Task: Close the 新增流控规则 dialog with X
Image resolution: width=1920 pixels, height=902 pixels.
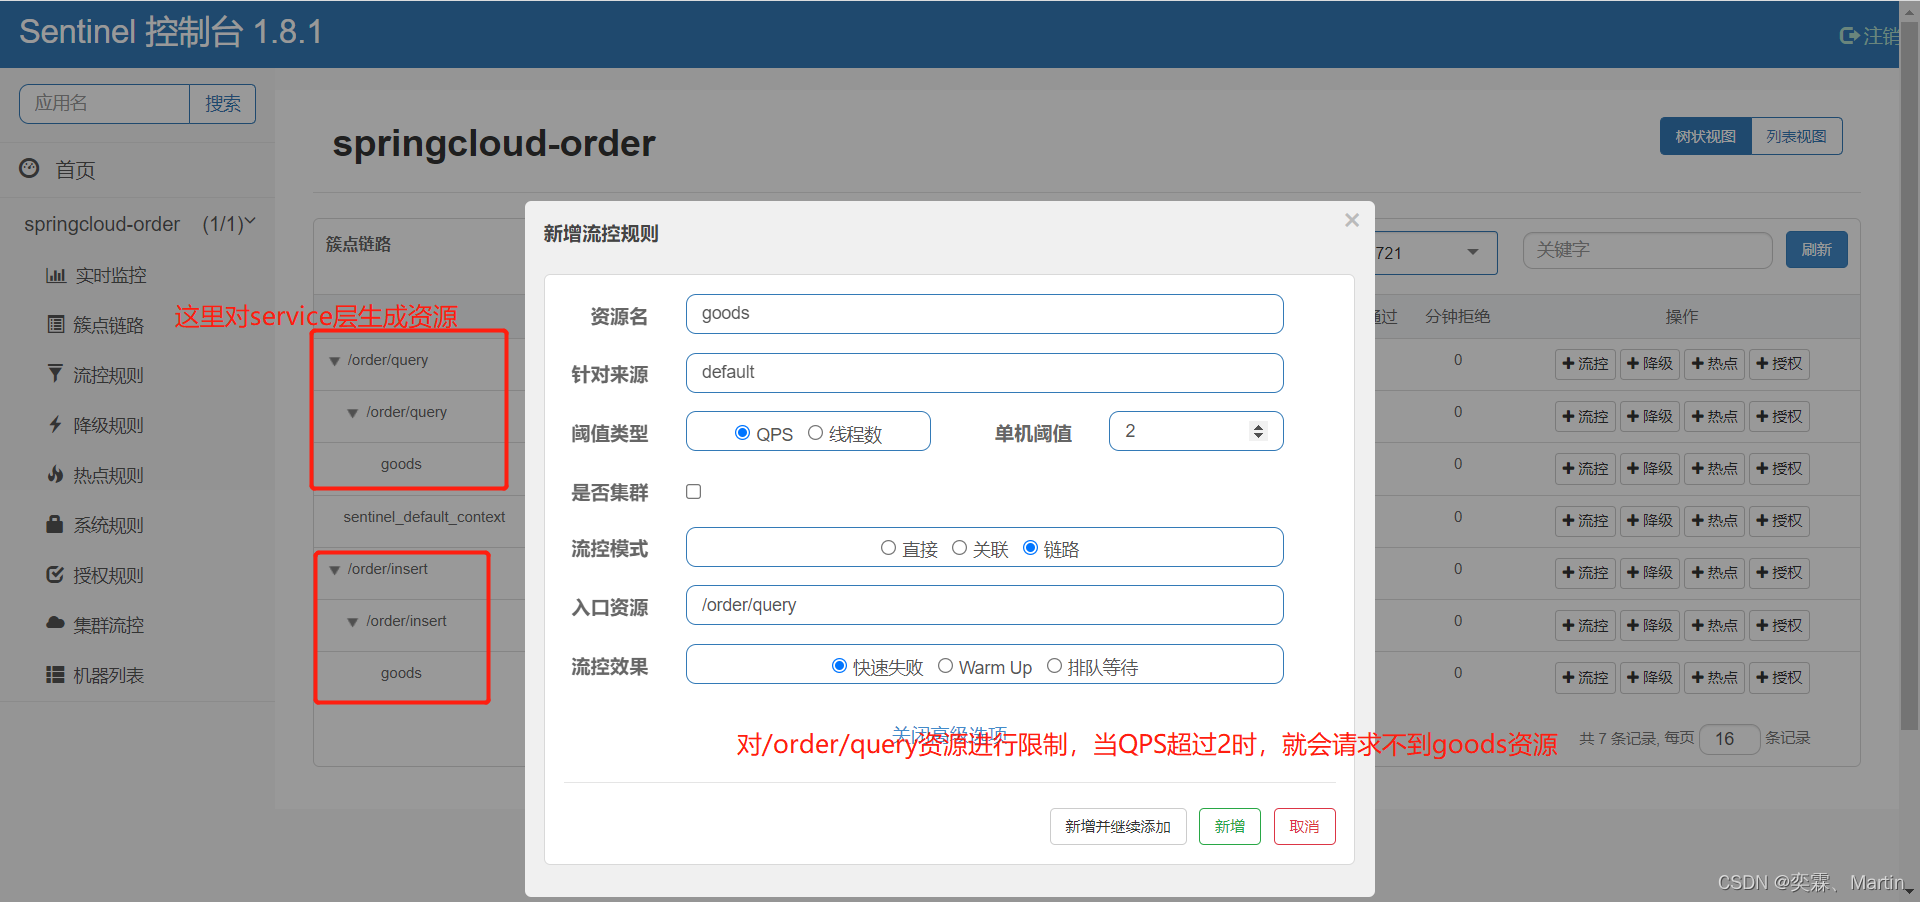Action: 1351,220
